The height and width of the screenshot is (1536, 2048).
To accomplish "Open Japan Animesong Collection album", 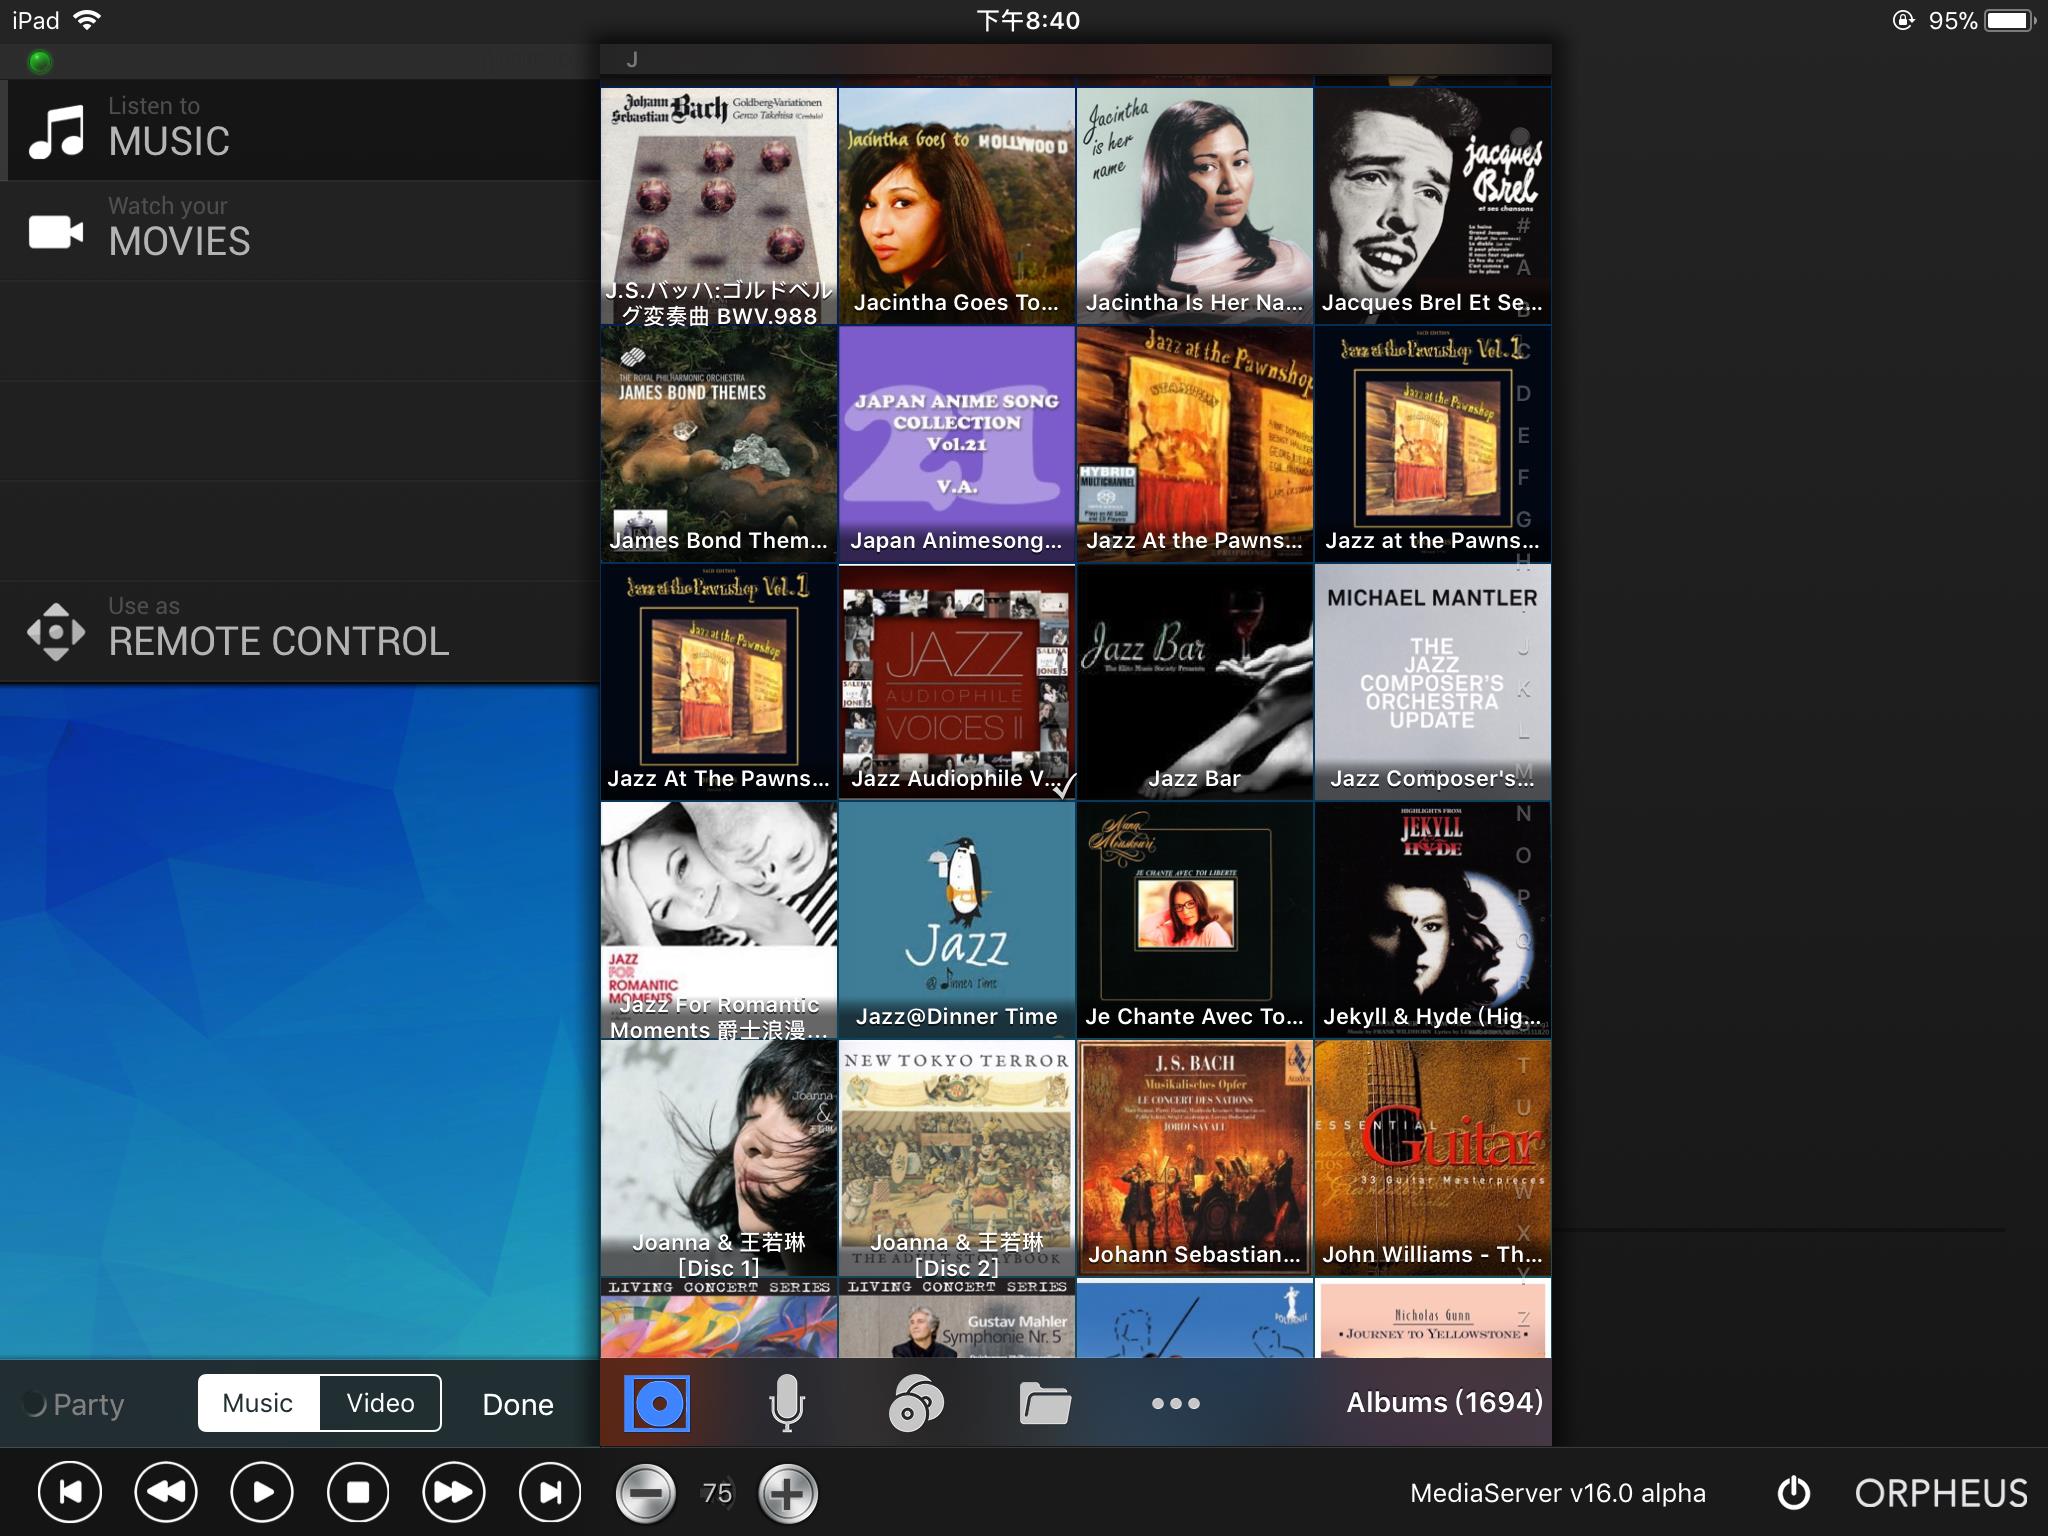I will pyautogui.click(x=957, y=444).
